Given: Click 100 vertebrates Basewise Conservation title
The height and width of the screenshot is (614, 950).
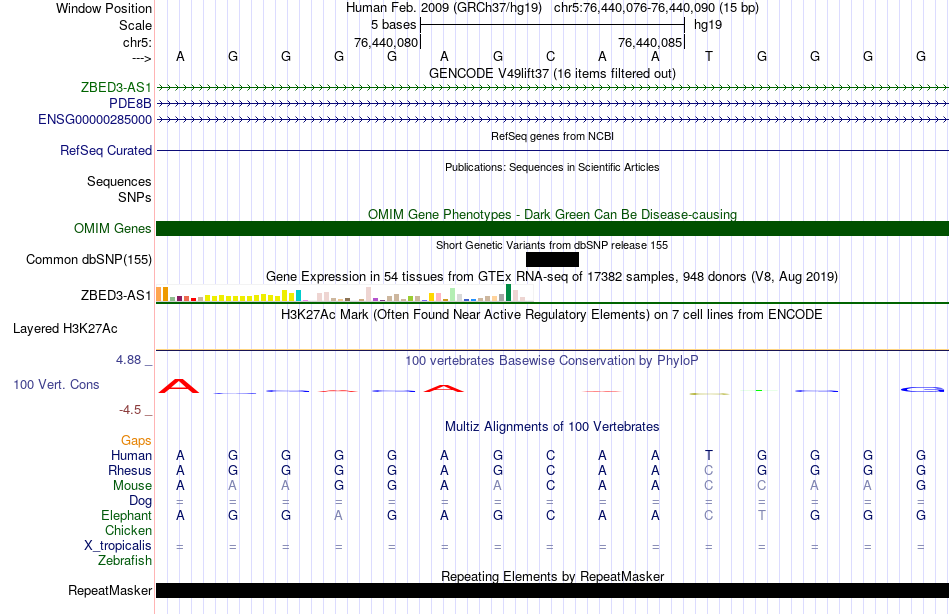Looking at the screenshot, I should pyautogui.click(x=552, y=361).
